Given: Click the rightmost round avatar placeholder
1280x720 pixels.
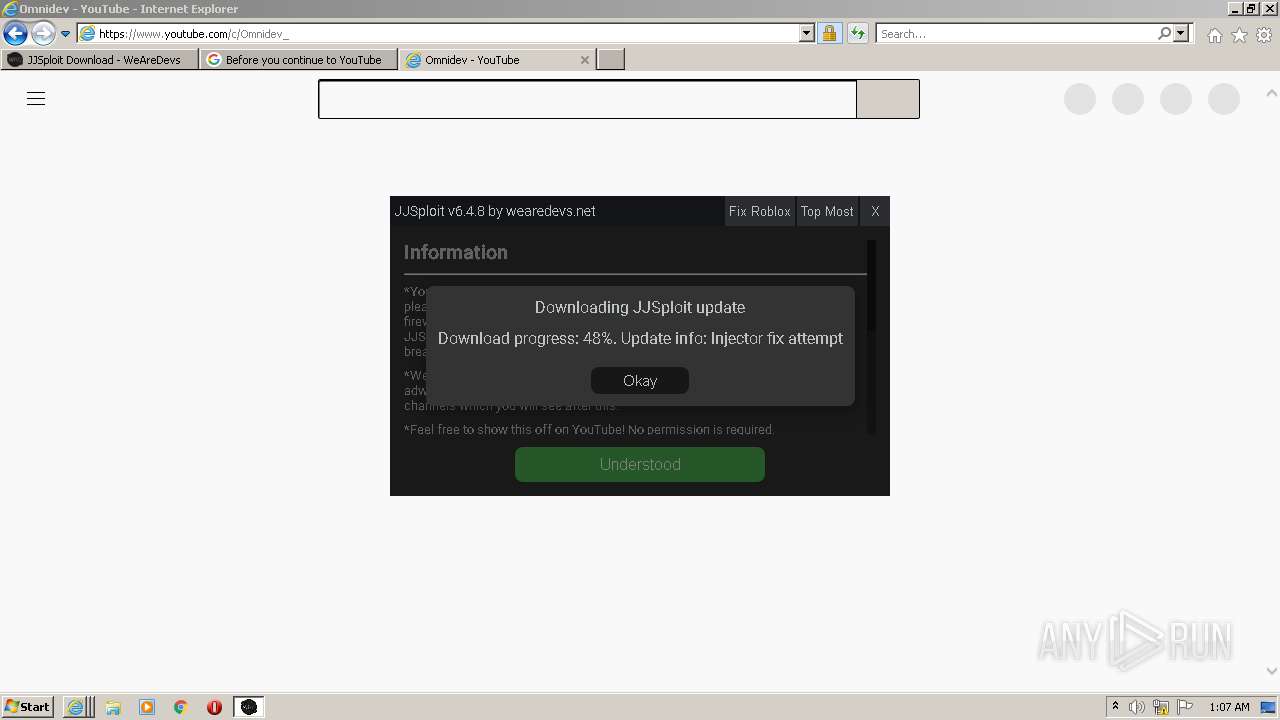Looking at the screenshot, I should (x=1224, y=99).
